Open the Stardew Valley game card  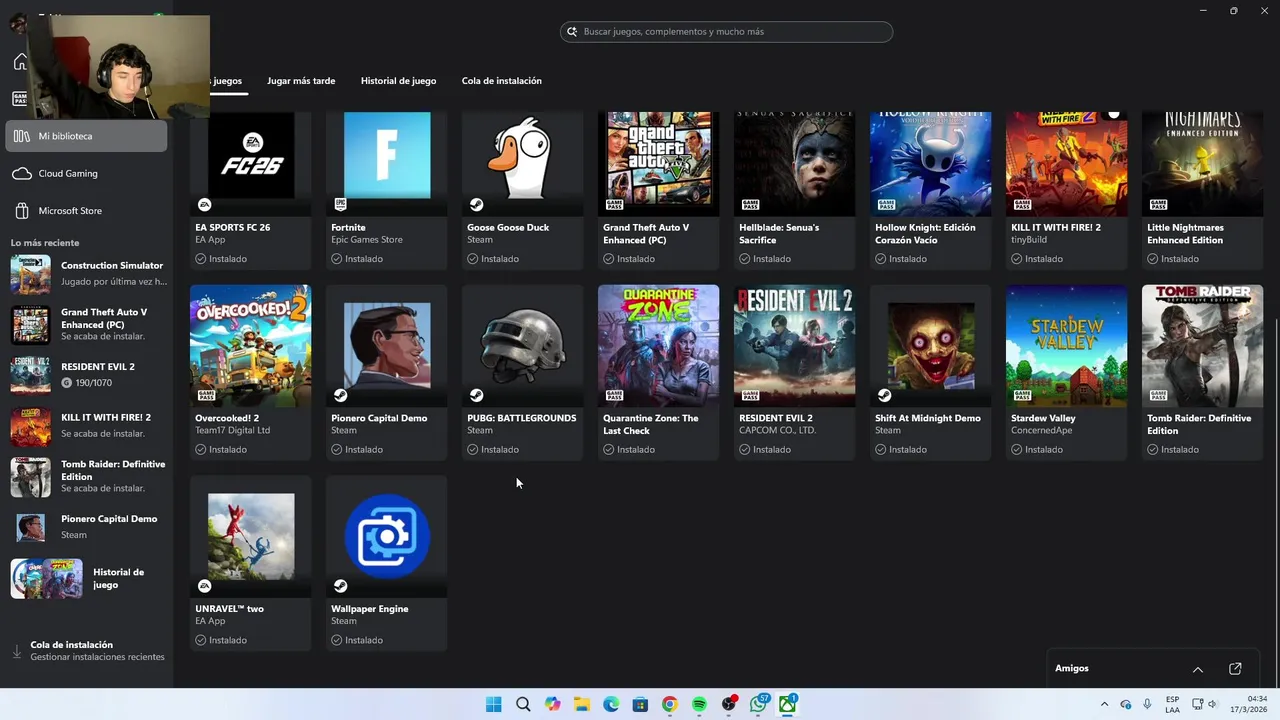pos(1067,372)
